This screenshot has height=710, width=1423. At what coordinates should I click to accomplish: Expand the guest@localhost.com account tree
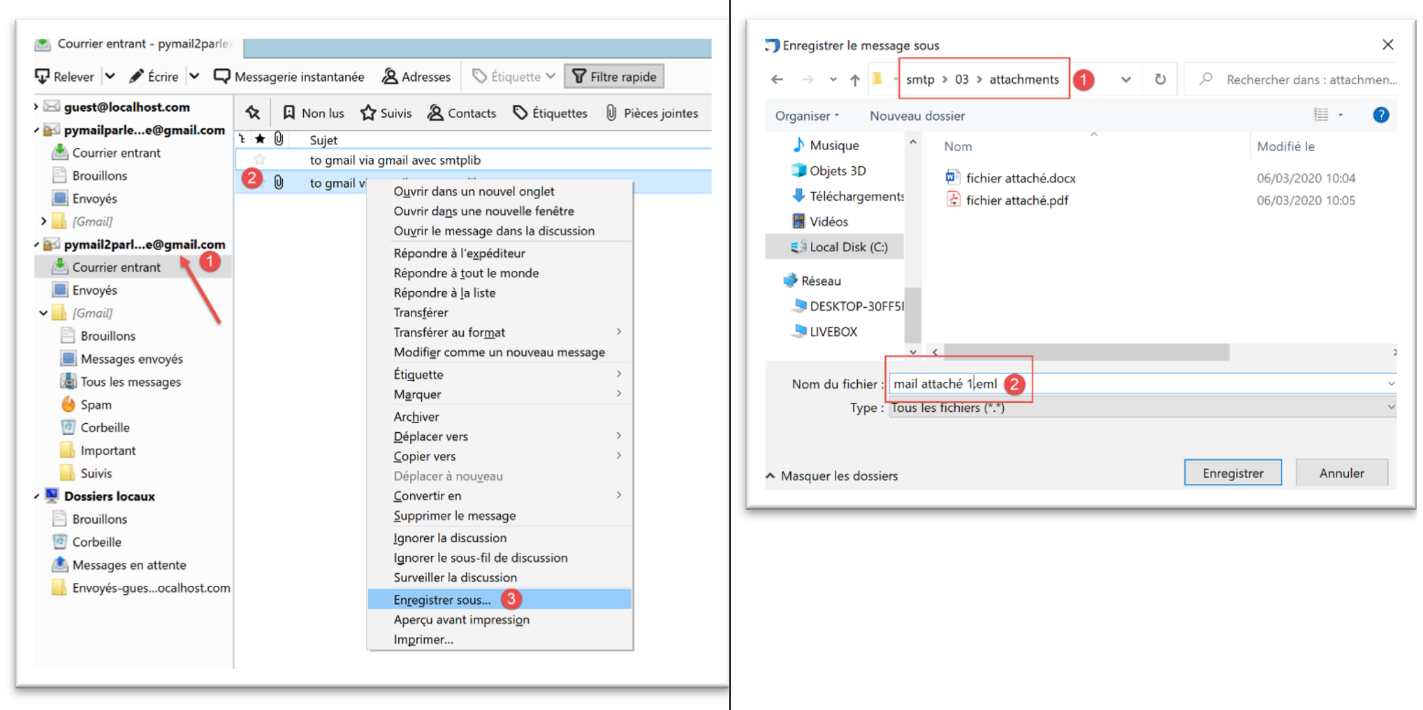click(x=38, y=107)
